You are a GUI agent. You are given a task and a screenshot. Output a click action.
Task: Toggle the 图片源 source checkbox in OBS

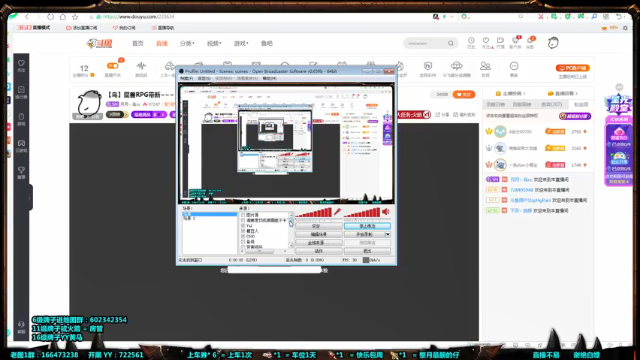(x=243, y=215)
